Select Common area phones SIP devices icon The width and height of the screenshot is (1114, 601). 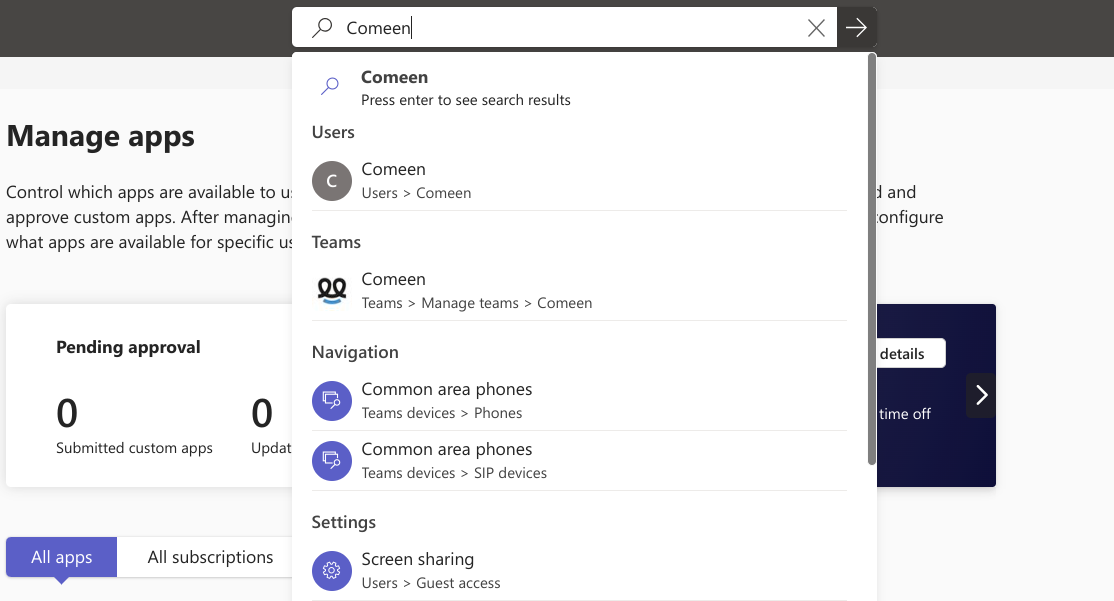pos(332,460)
